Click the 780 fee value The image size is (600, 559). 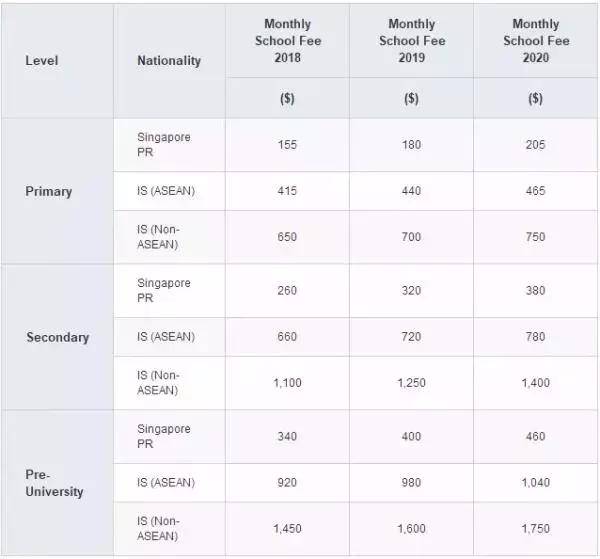[x=535, y=337]
